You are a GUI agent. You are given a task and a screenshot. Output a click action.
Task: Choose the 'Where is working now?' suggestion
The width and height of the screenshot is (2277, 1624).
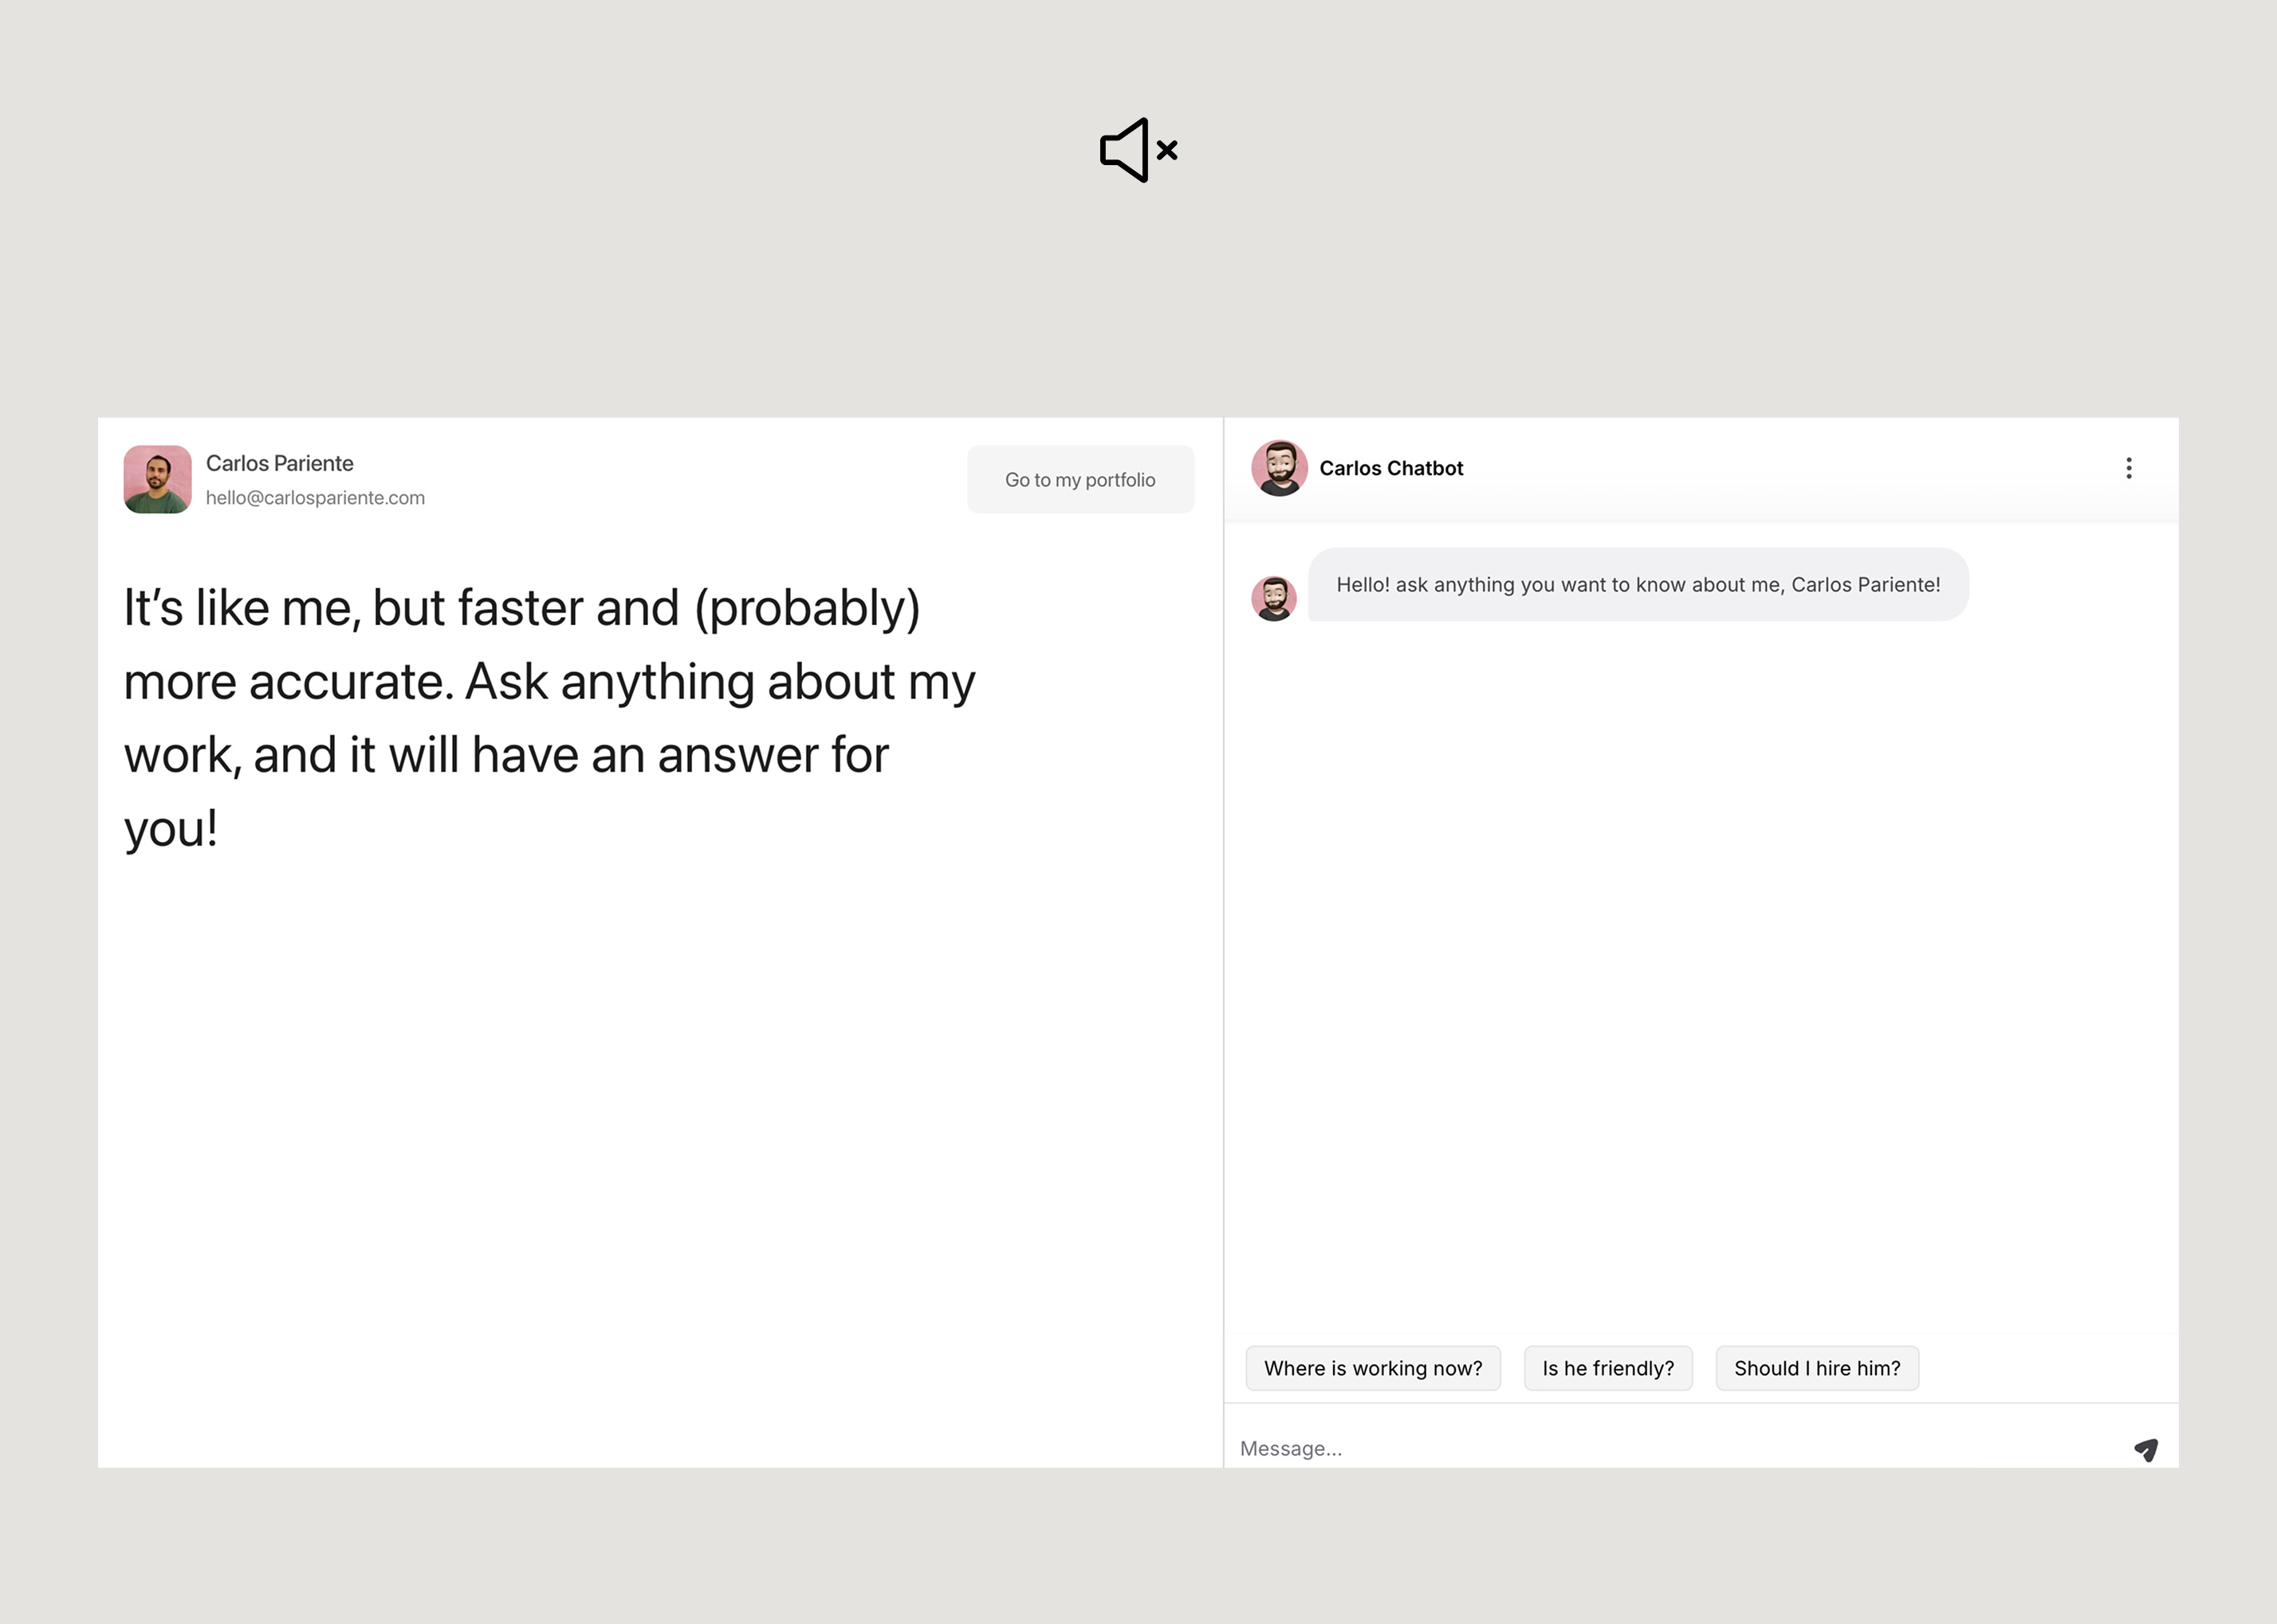pyautogui.click(x=1373, y=1368)
